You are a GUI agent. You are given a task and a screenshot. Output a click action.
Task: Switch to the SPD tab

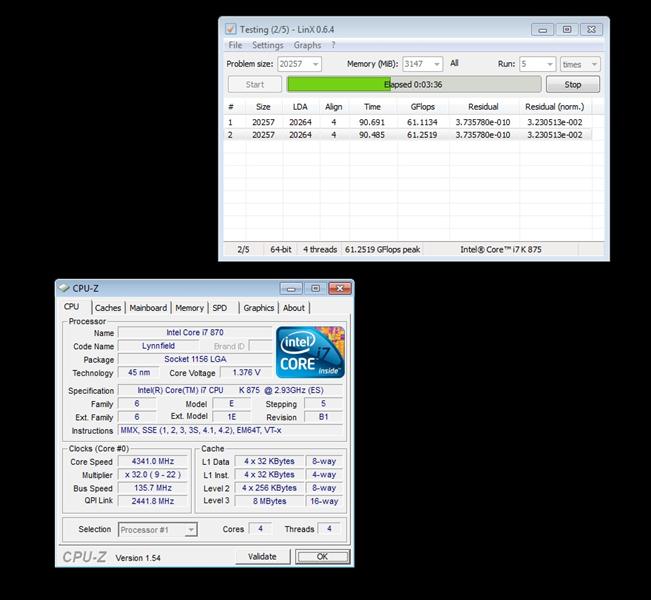pyautogui.click(x=219, y=308)
